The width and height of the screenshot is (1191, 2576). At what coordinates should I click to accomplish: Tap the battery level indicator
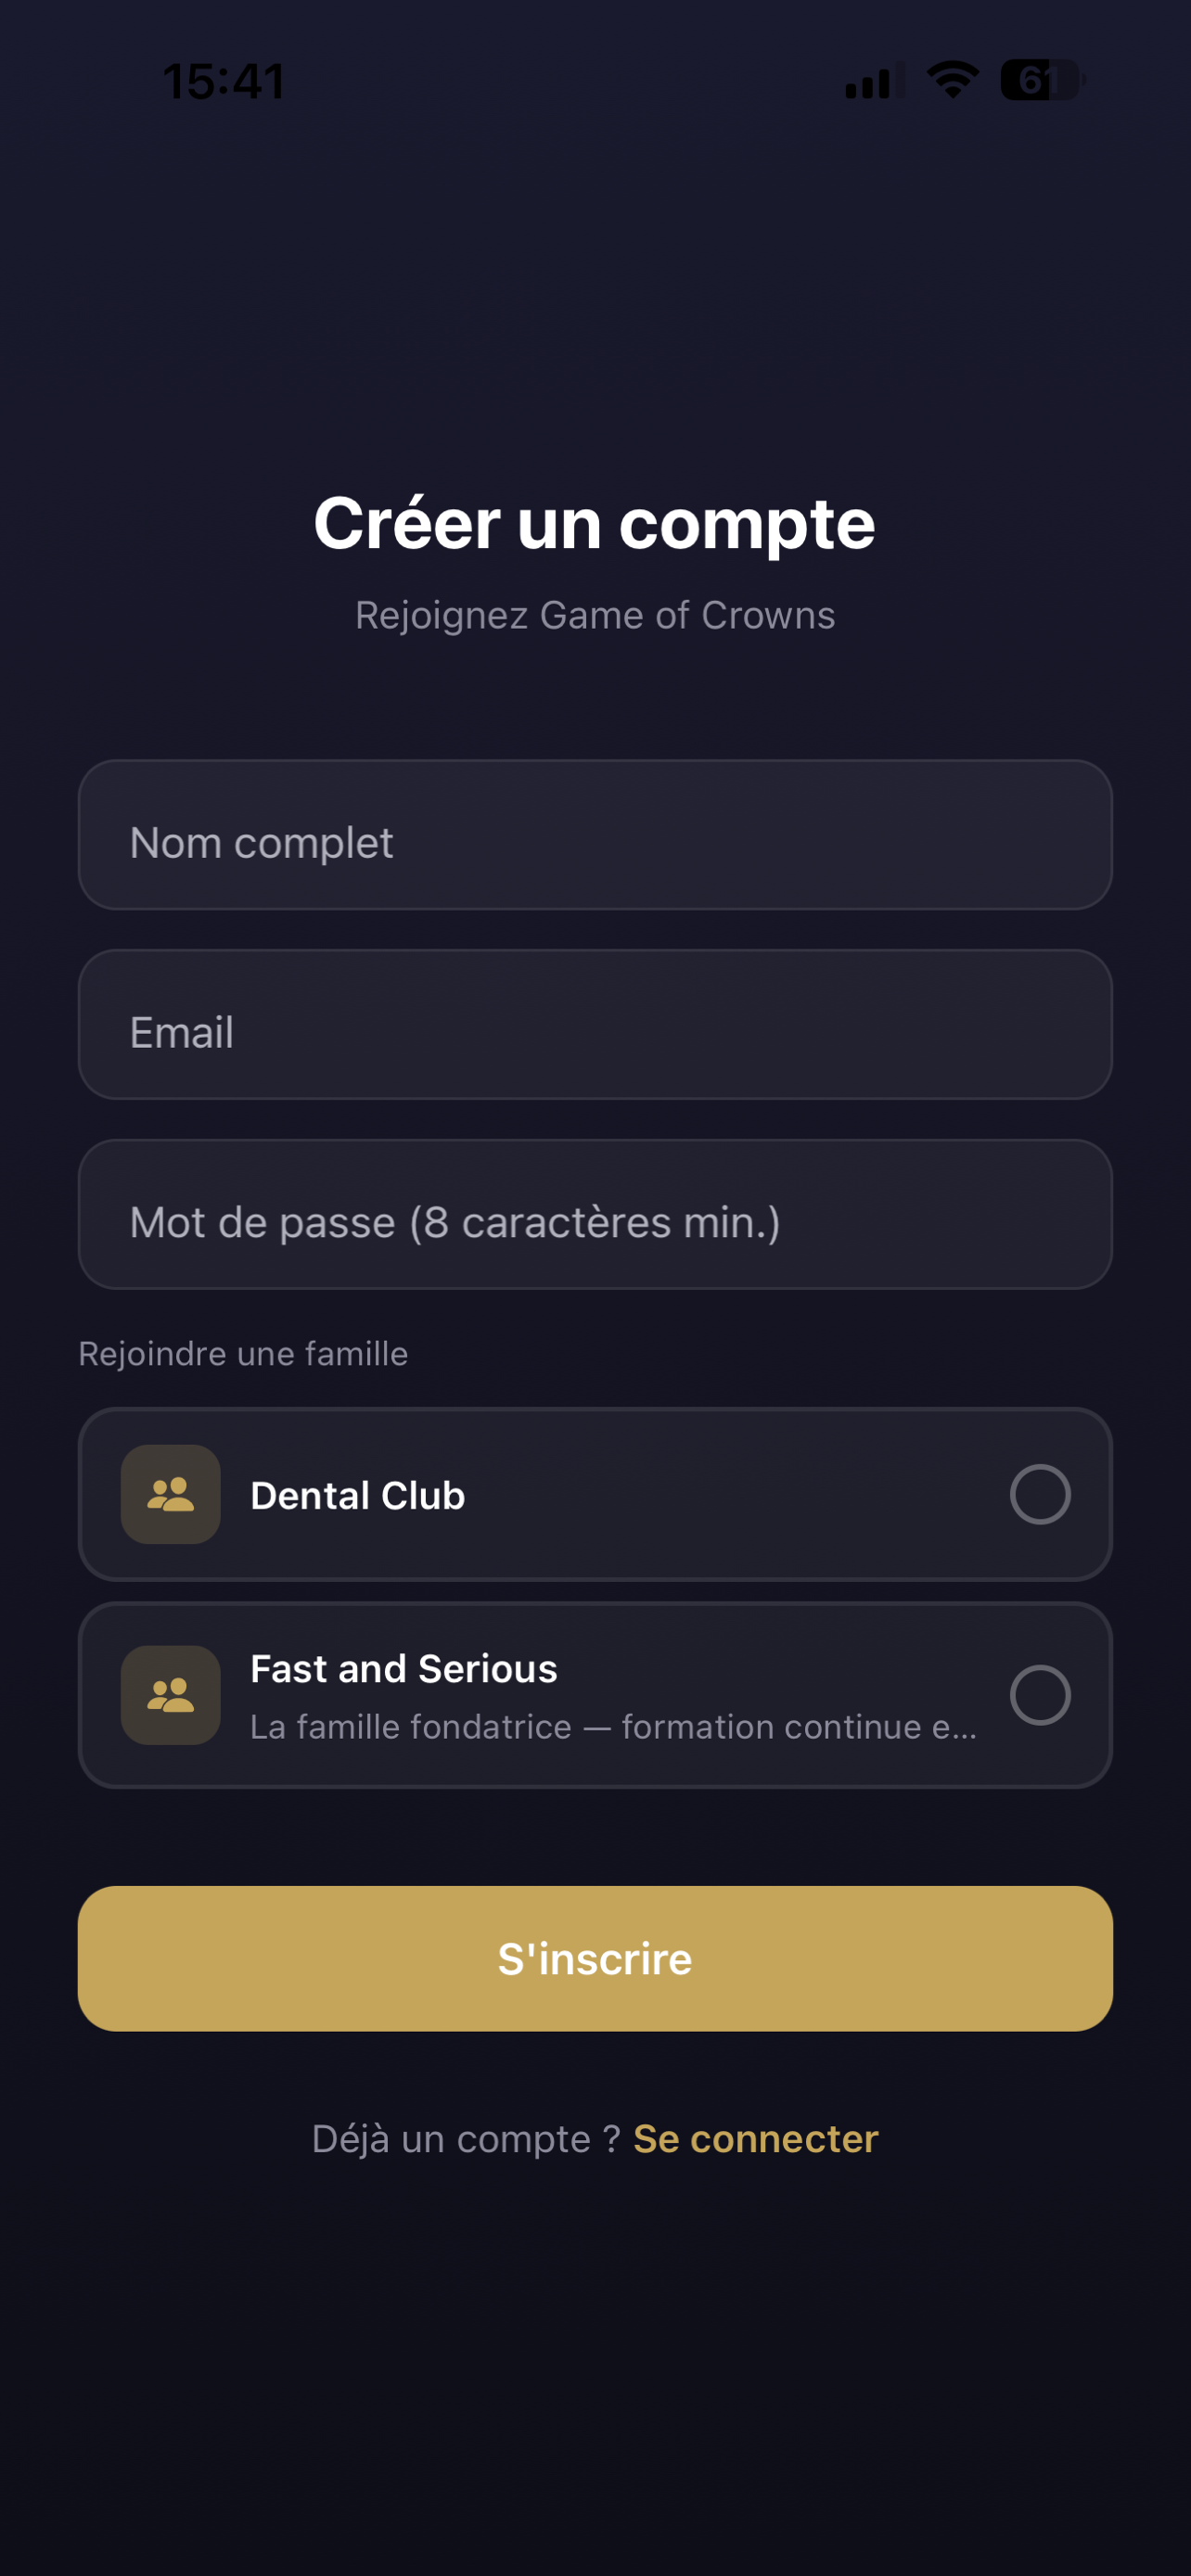click(1042, 80)
